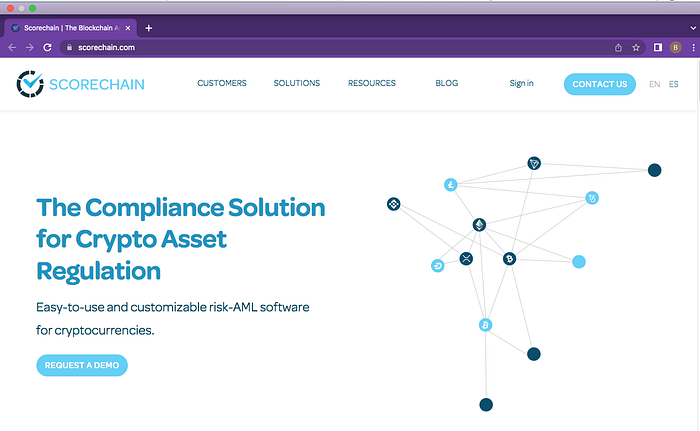
Task: Click the plain light blue graph node
Action: pos(579,262)
